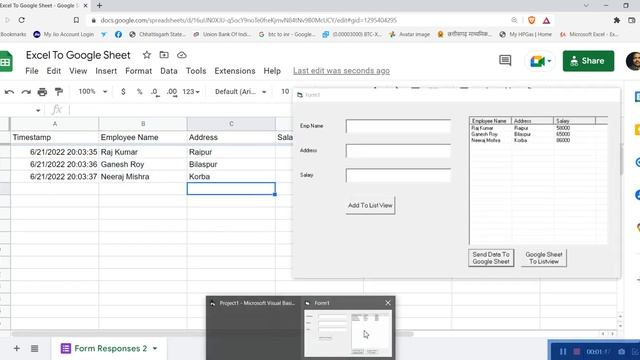Open comment history icon
640x360 pixels.
pyautogui.click(x=505, y=61)
